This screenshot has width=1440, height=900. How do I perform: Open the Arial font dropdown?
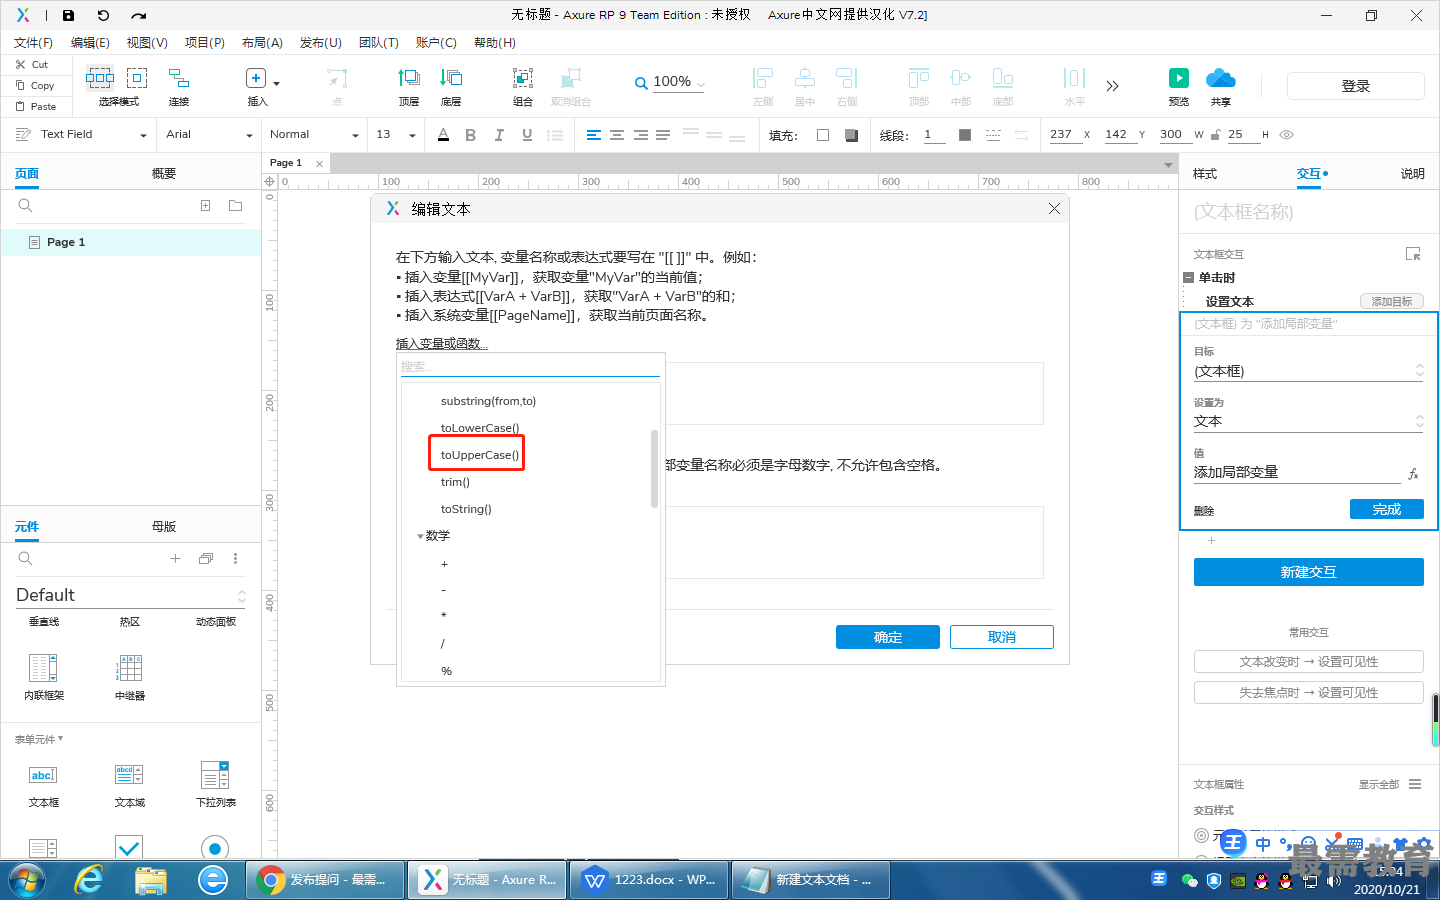point(208,135)
